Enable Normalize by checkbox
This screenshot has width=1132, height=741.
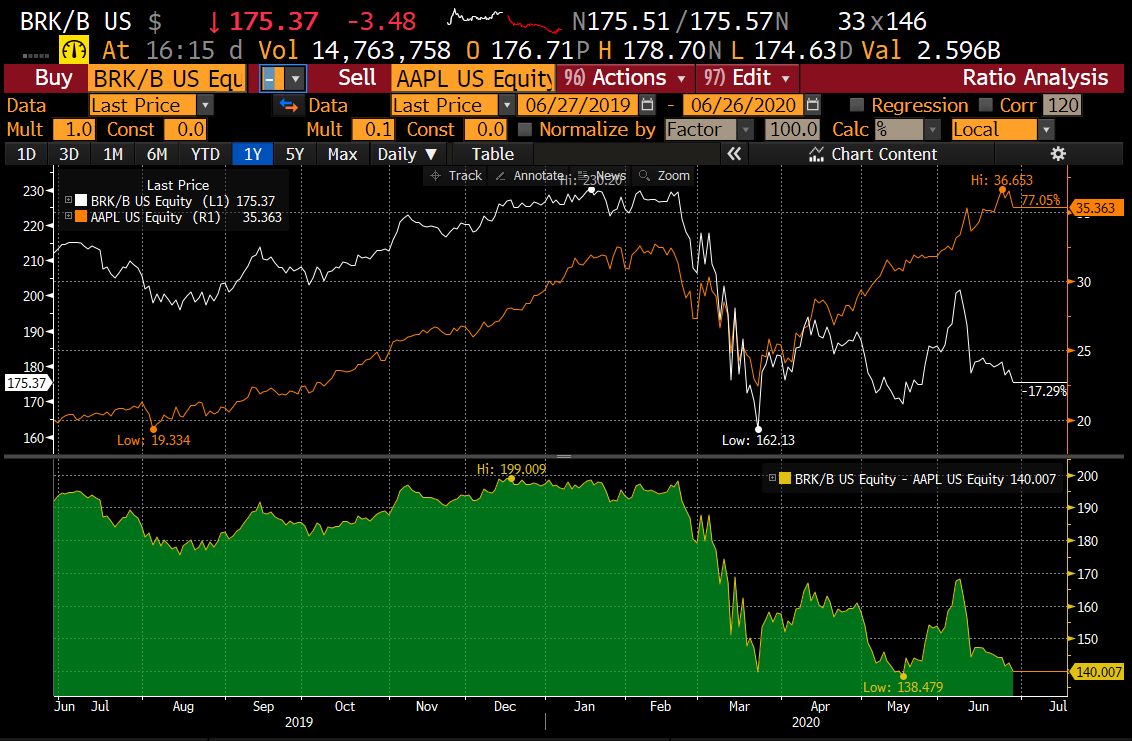525,129
